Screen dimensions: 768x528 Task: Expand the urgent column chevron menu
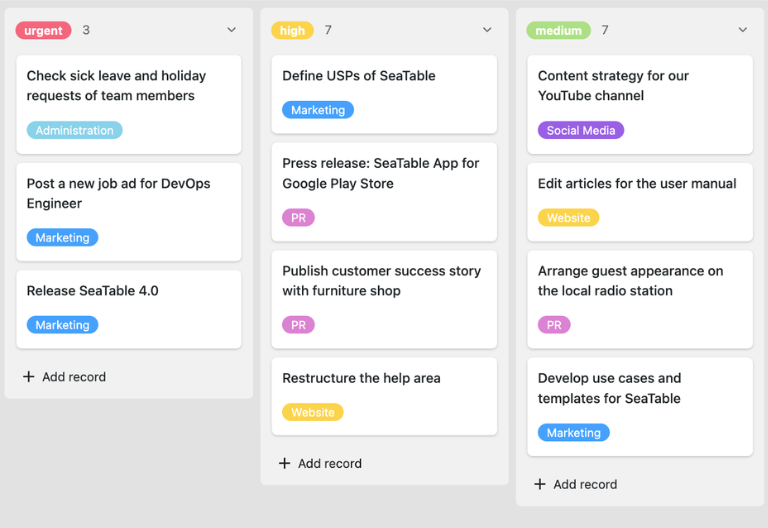(x=232, y=30)
